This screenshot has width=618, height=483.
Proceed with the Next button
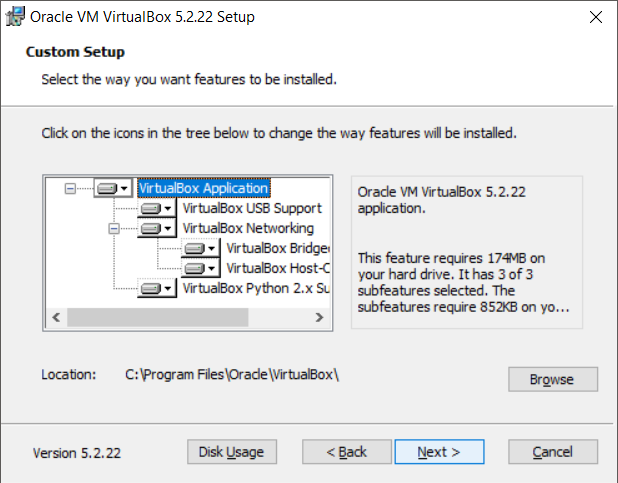tap(439, 452)
